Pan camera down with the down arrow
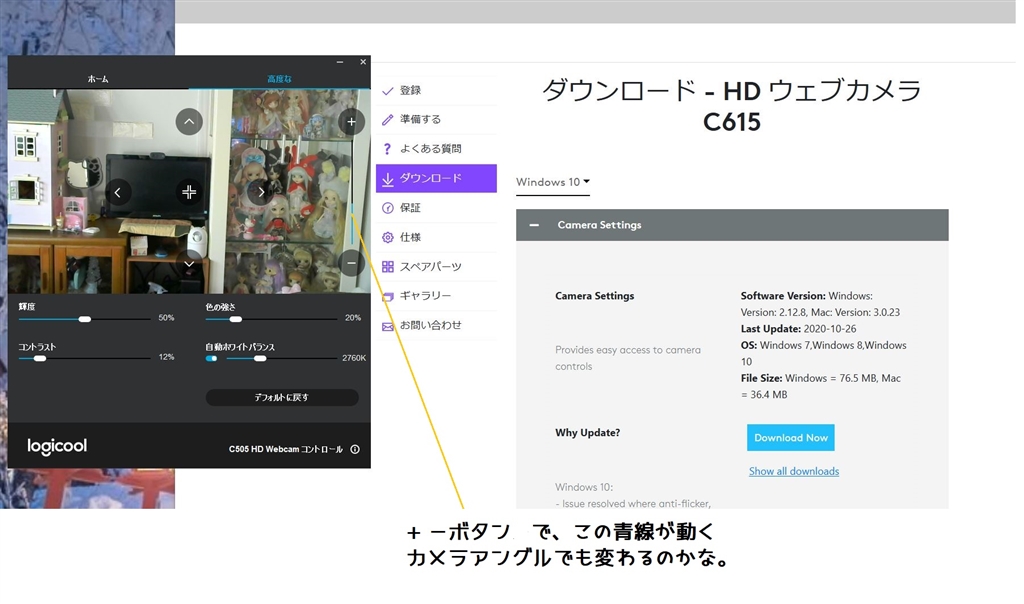This screenshot has height=604, width=1024. [189, 263]
